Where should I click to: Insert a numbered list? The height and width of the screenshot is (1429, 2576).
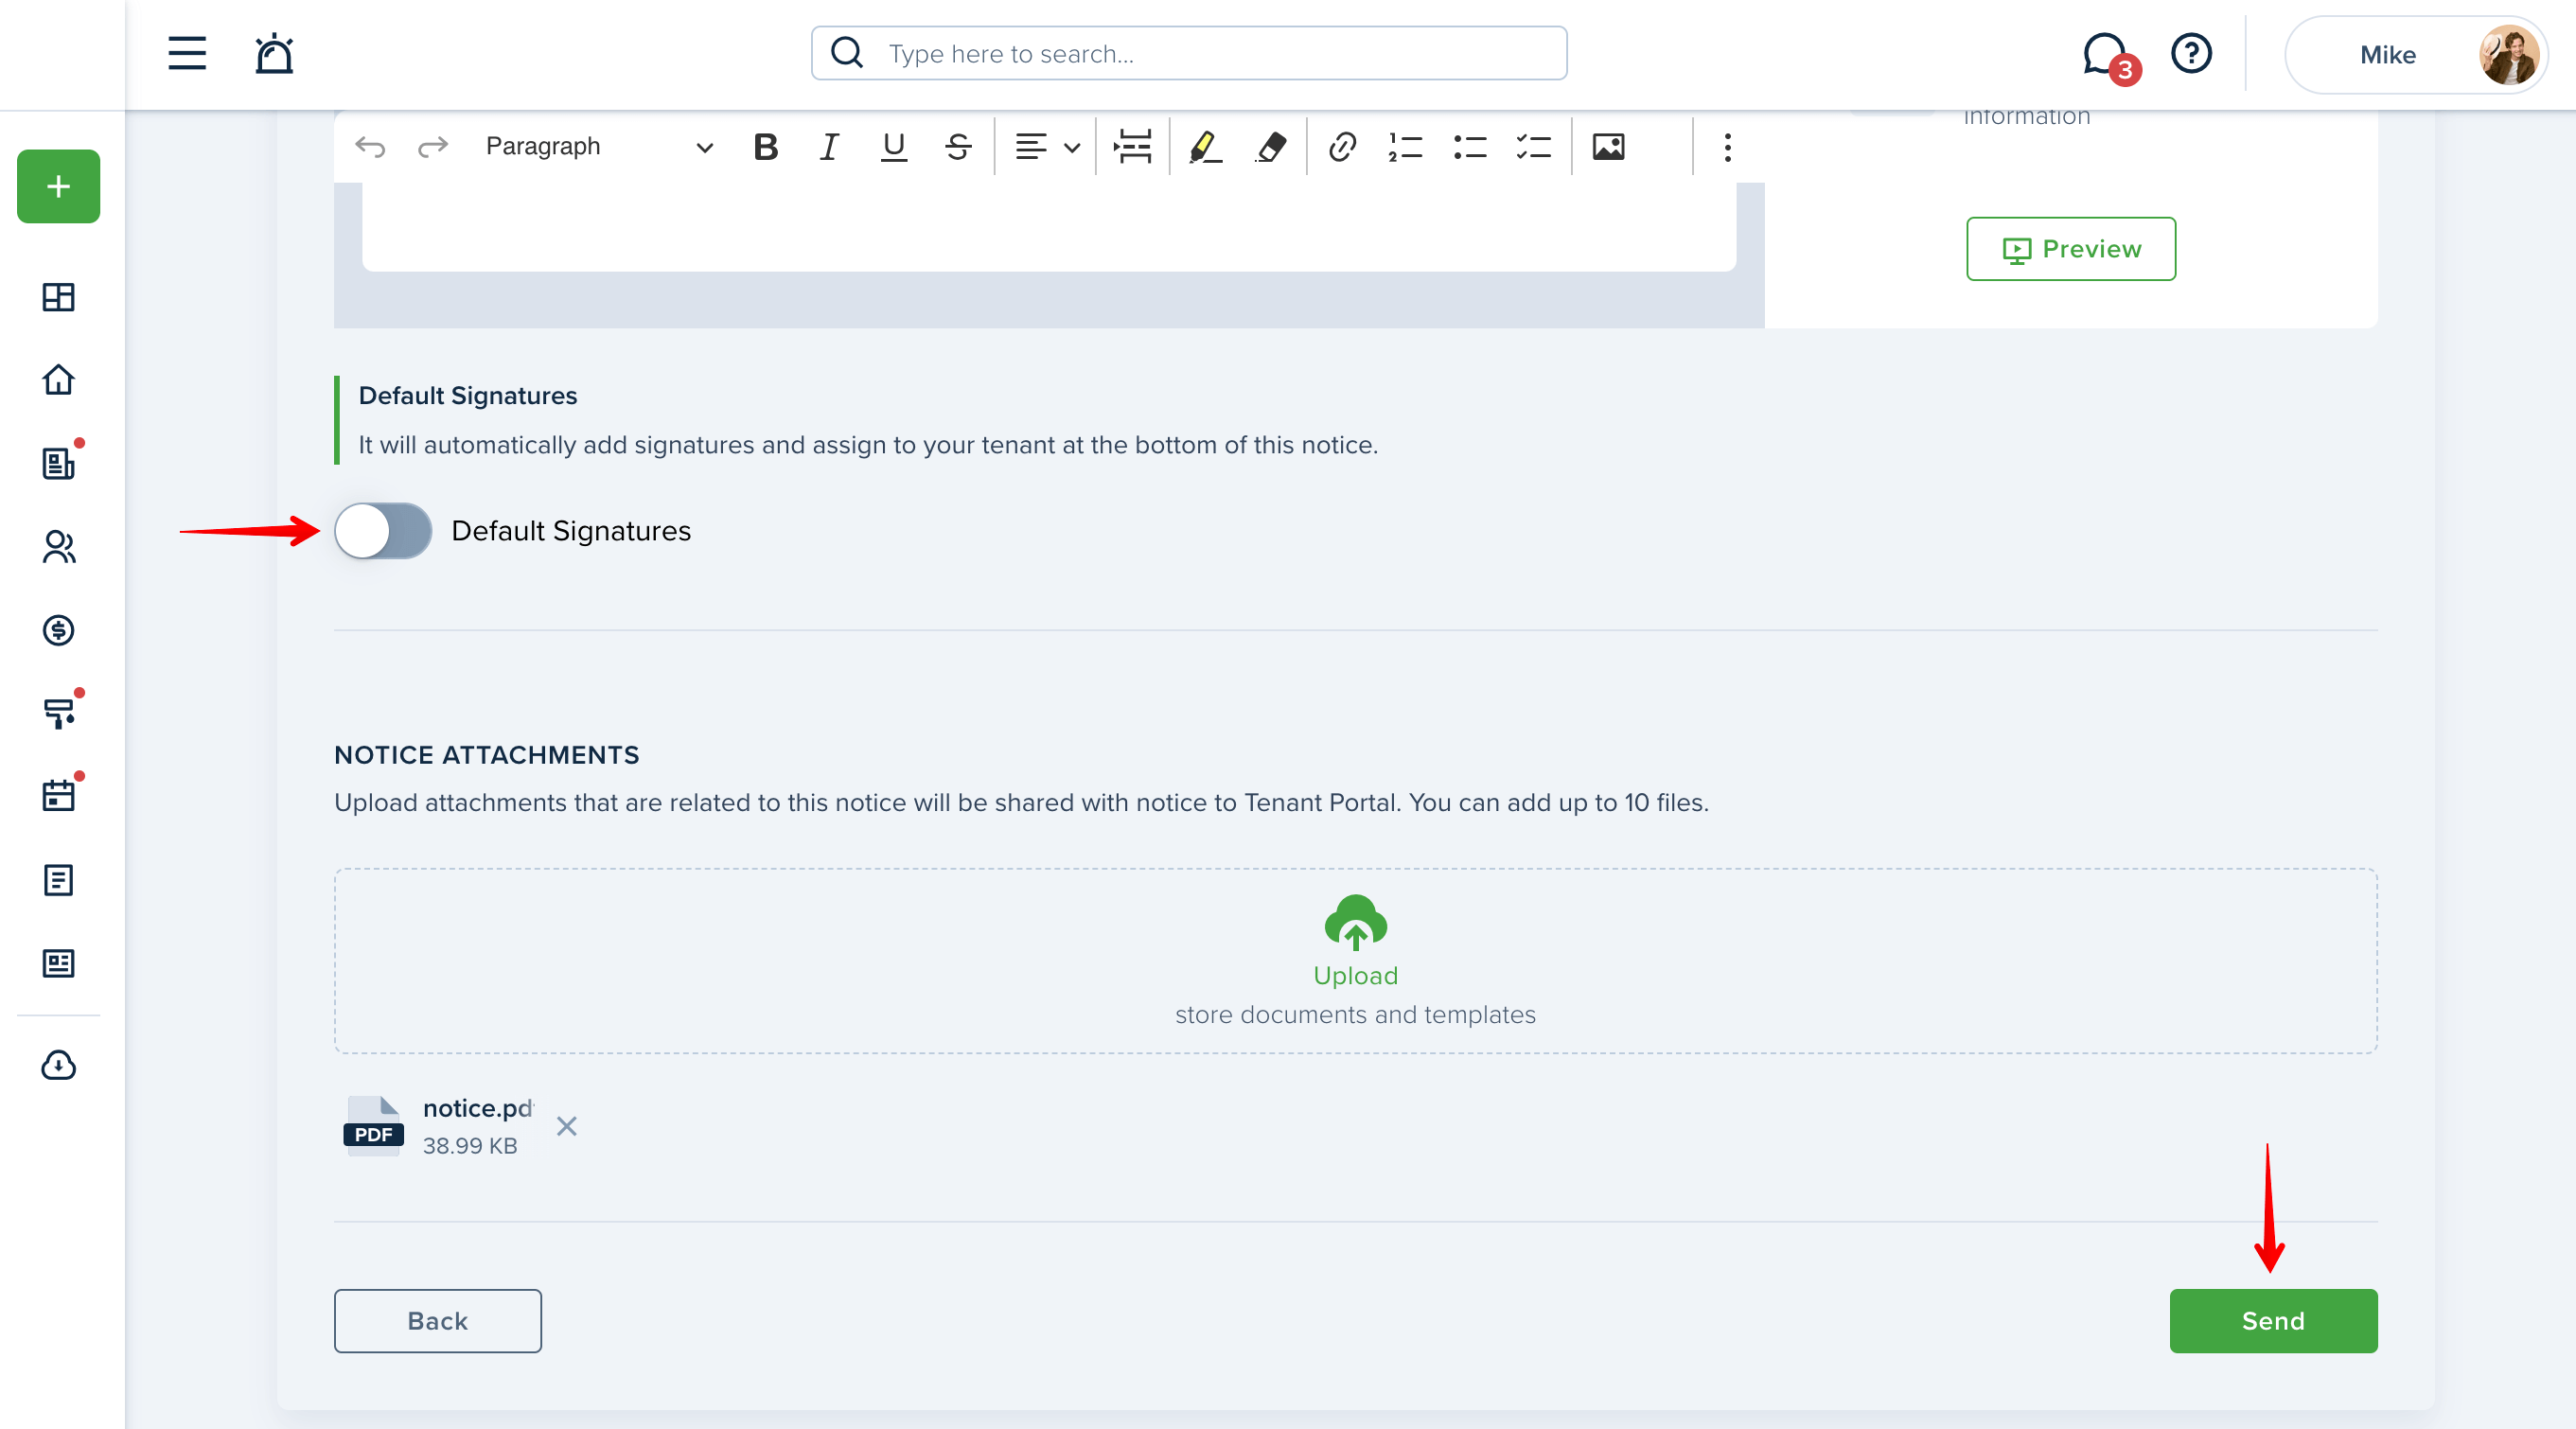tap(1405, 147)
